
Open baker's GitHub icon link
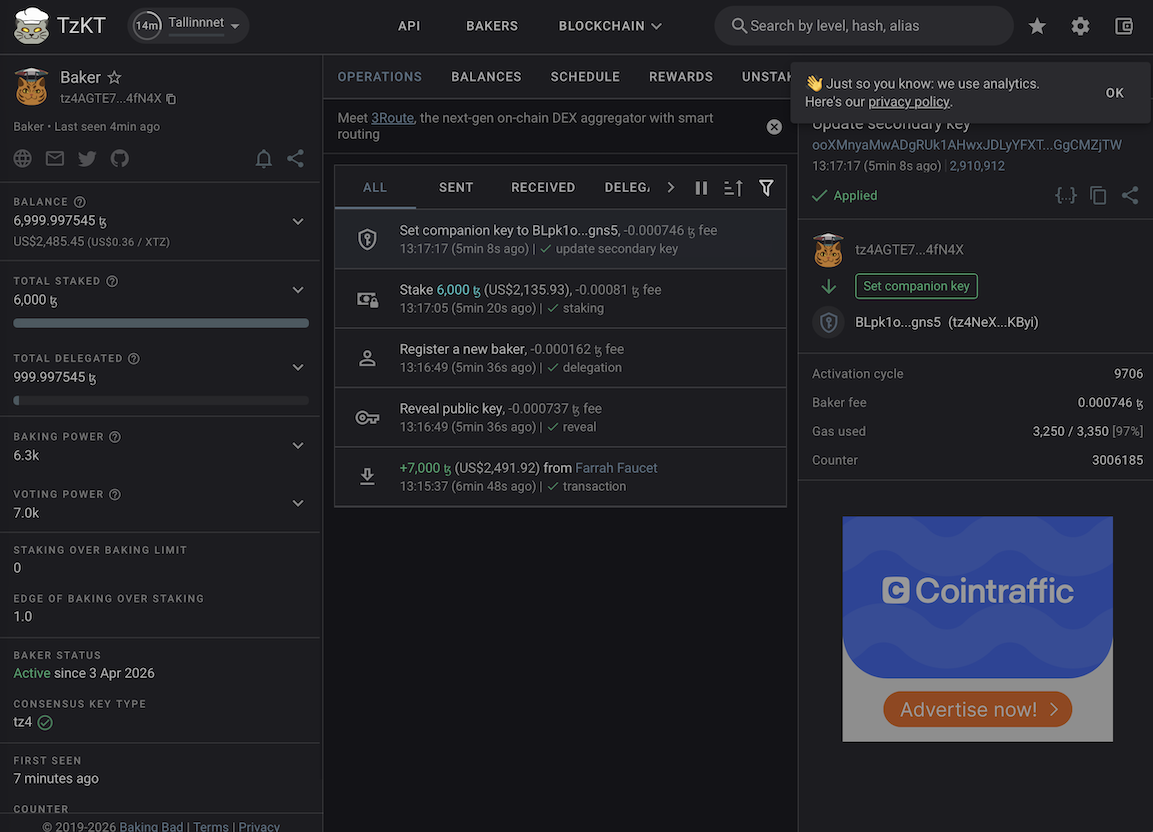click(120, 158)
